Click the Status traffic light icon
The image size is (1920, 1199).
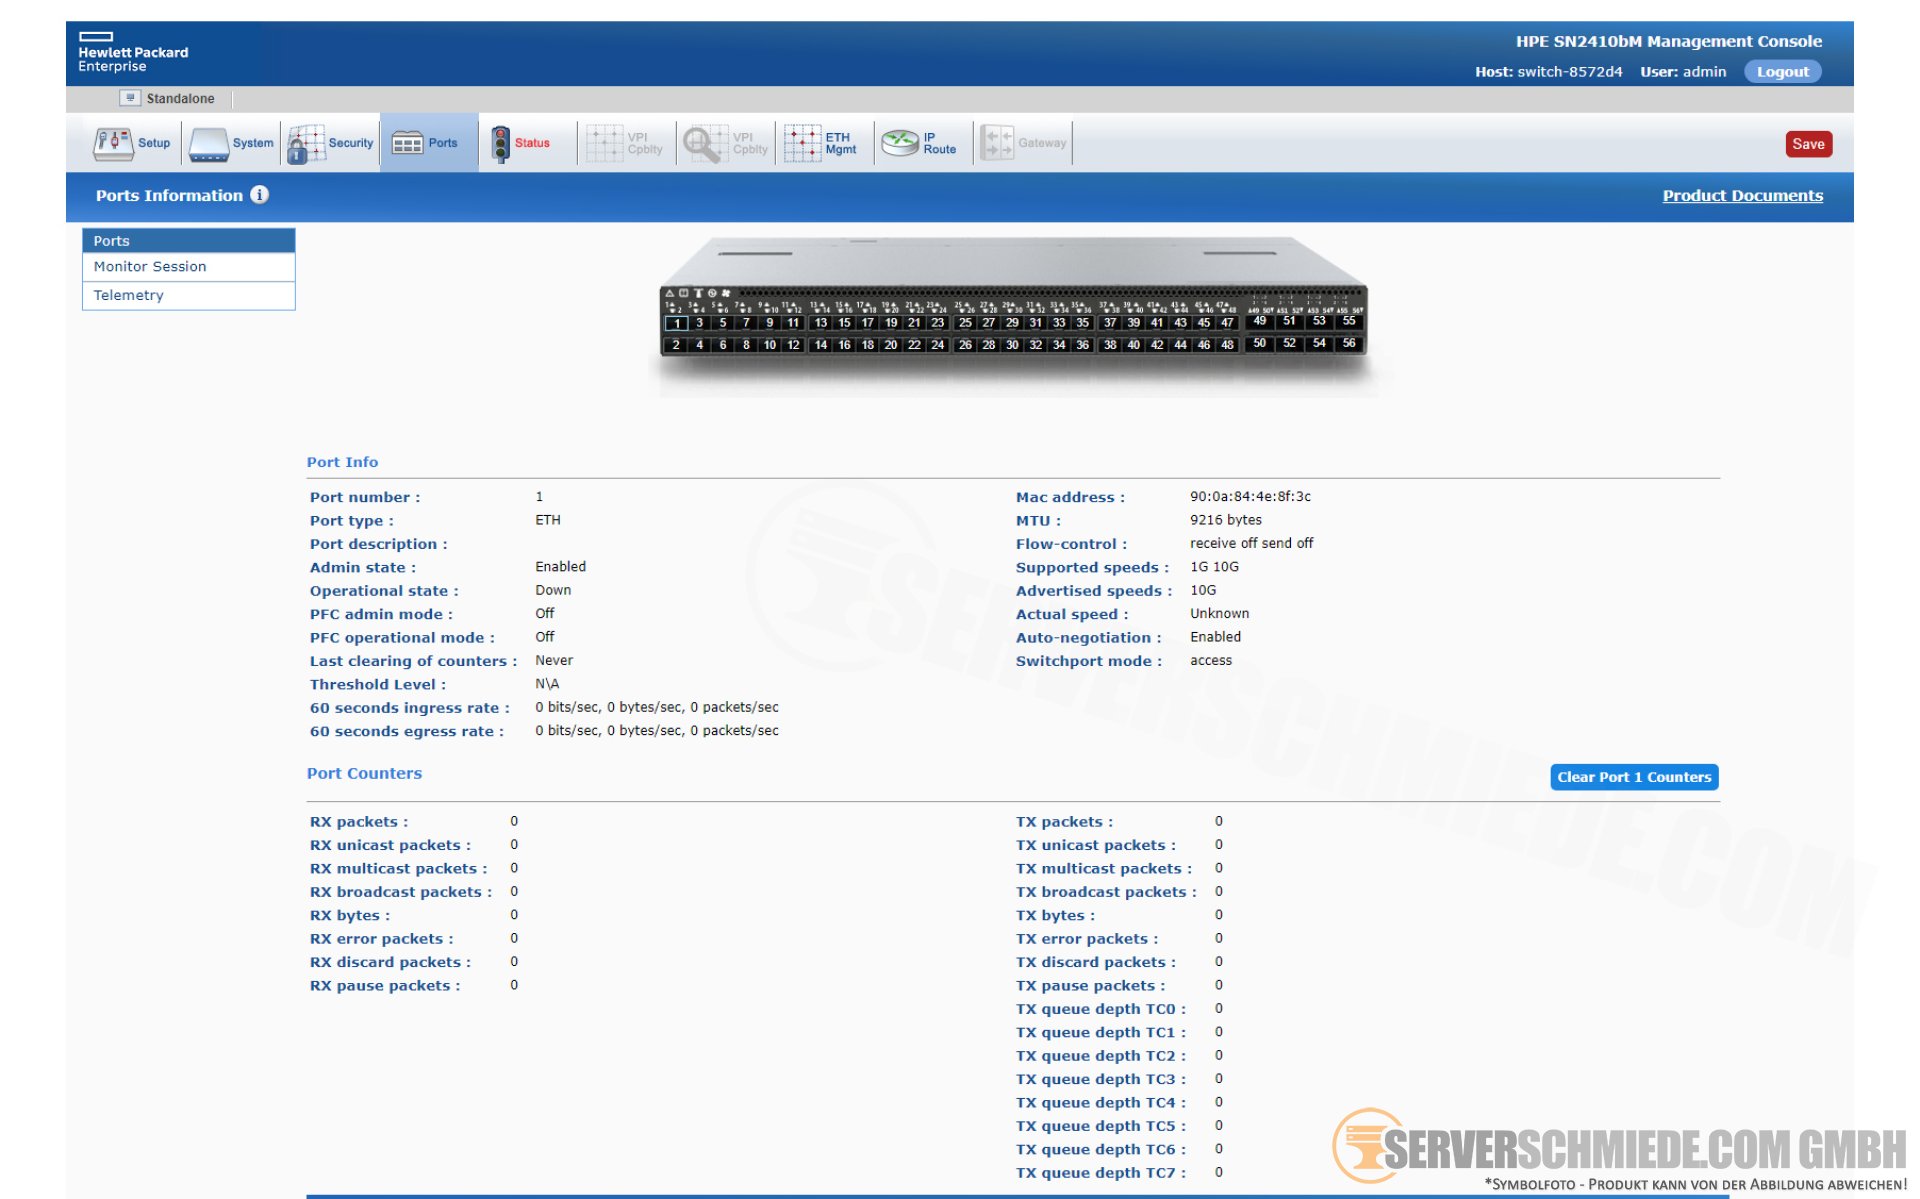[501, 143]
